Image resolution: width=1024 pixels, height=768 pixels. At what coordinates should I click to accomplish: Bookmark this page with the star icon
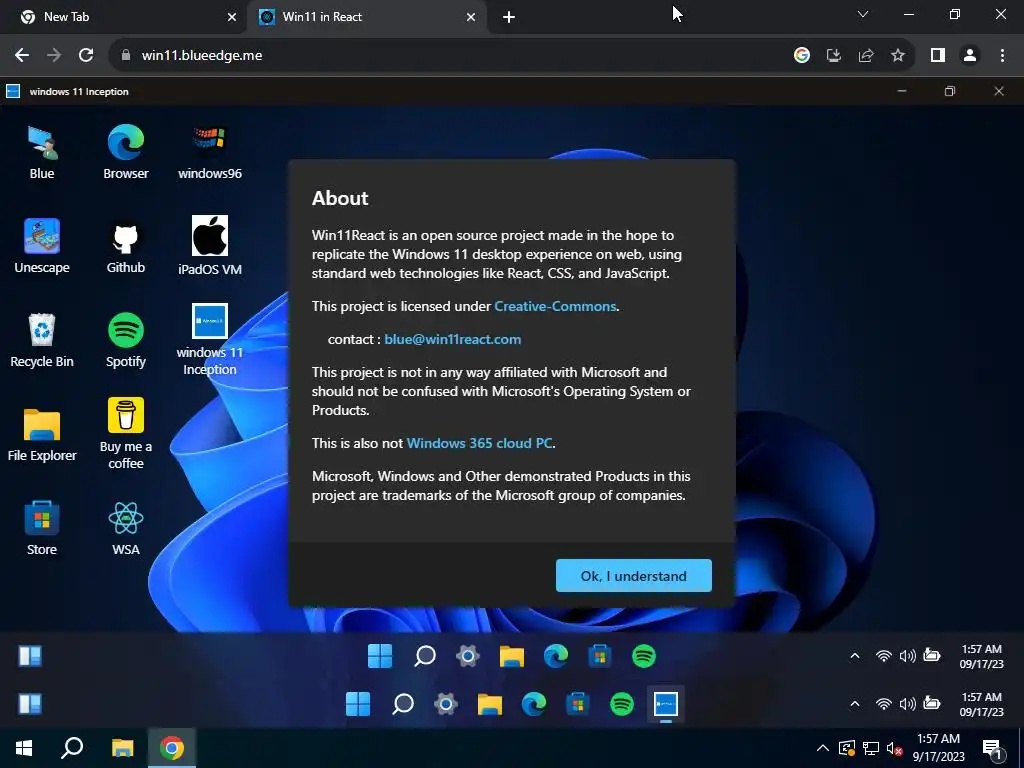[898, 56]
